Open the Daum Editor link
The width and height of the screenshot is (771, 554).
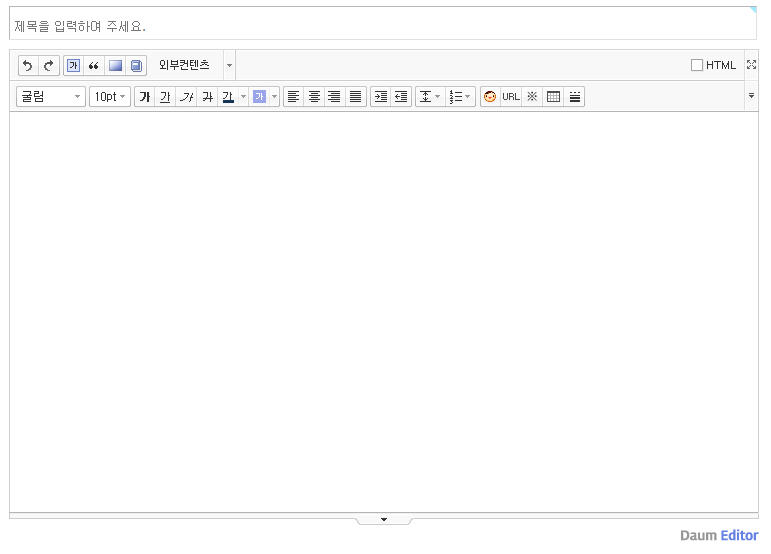[719, 536]
